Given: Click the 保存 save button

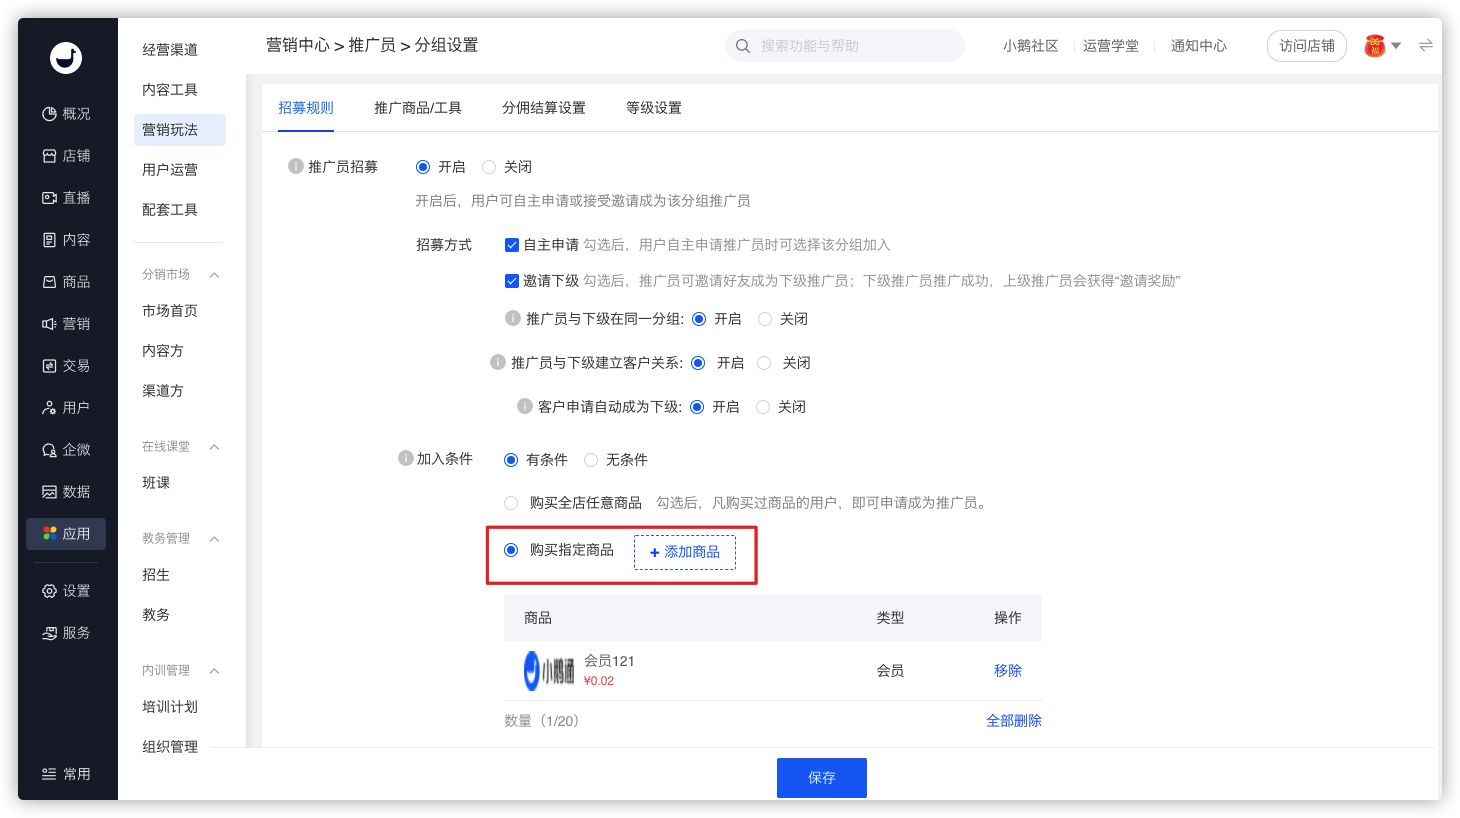Looking at the screenshot, I should click(x=821, y=777).
